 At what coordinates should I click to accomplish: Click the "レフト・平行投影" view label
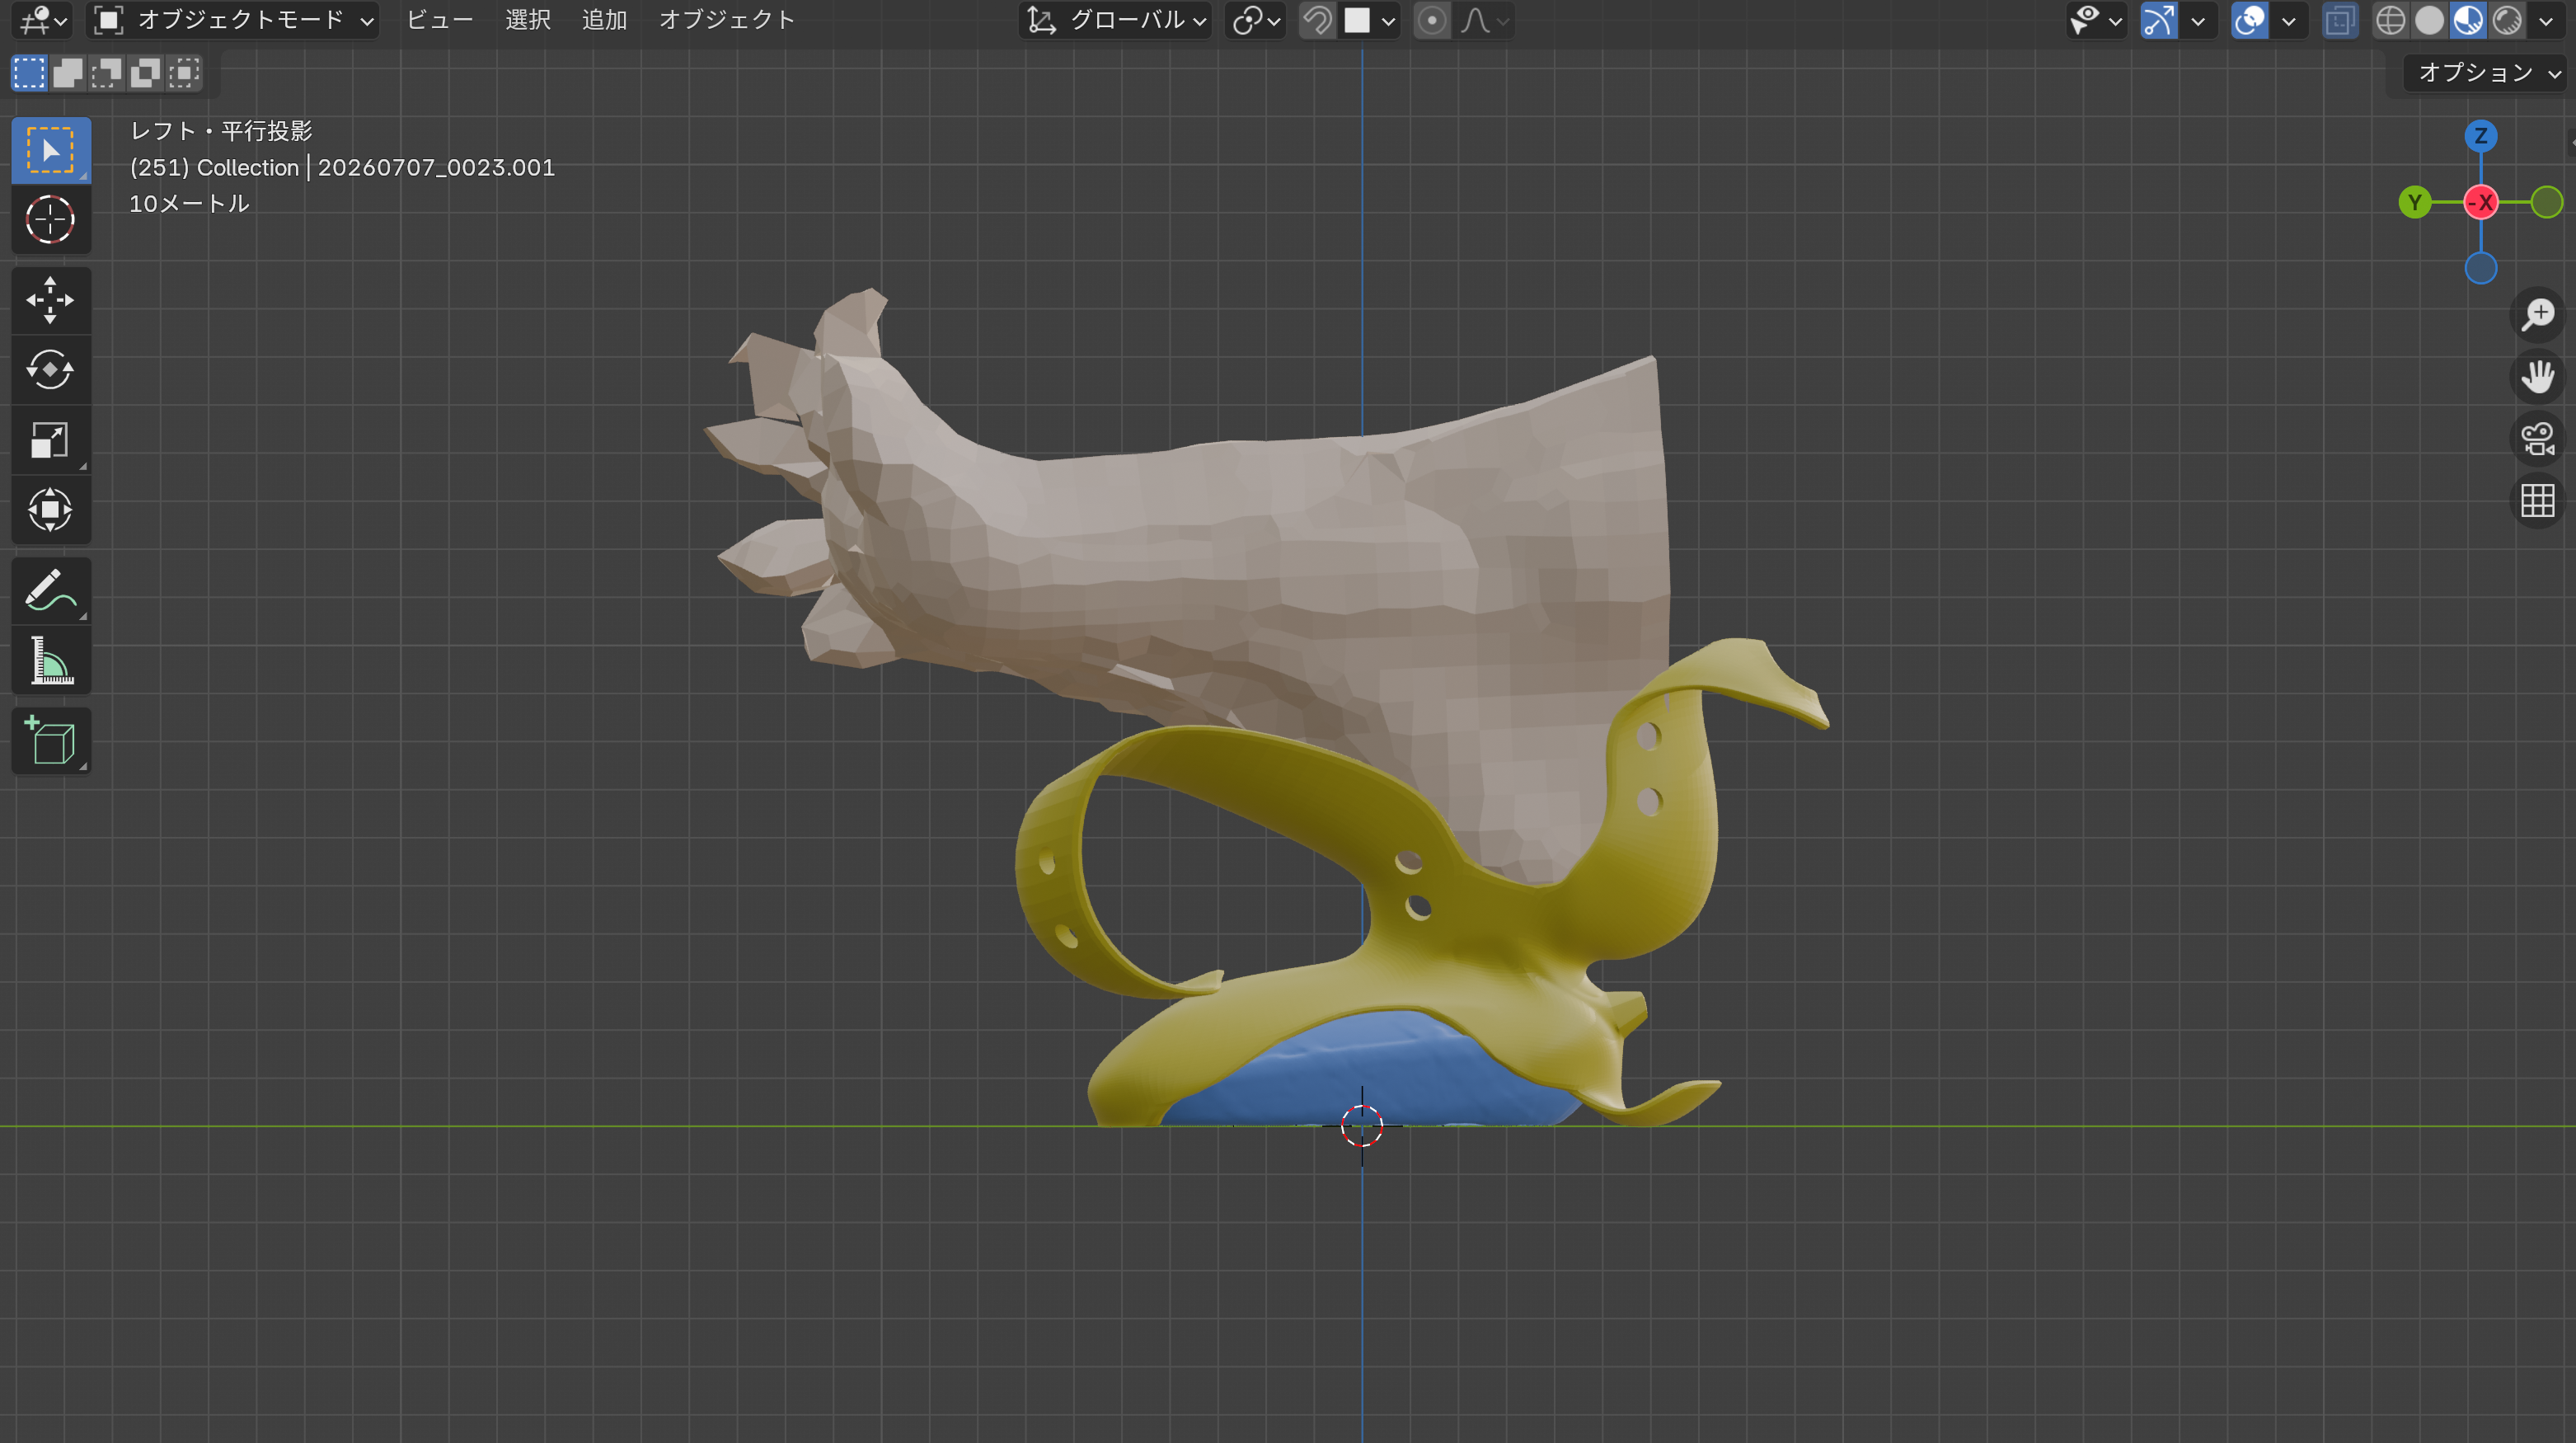pos(221,131)
